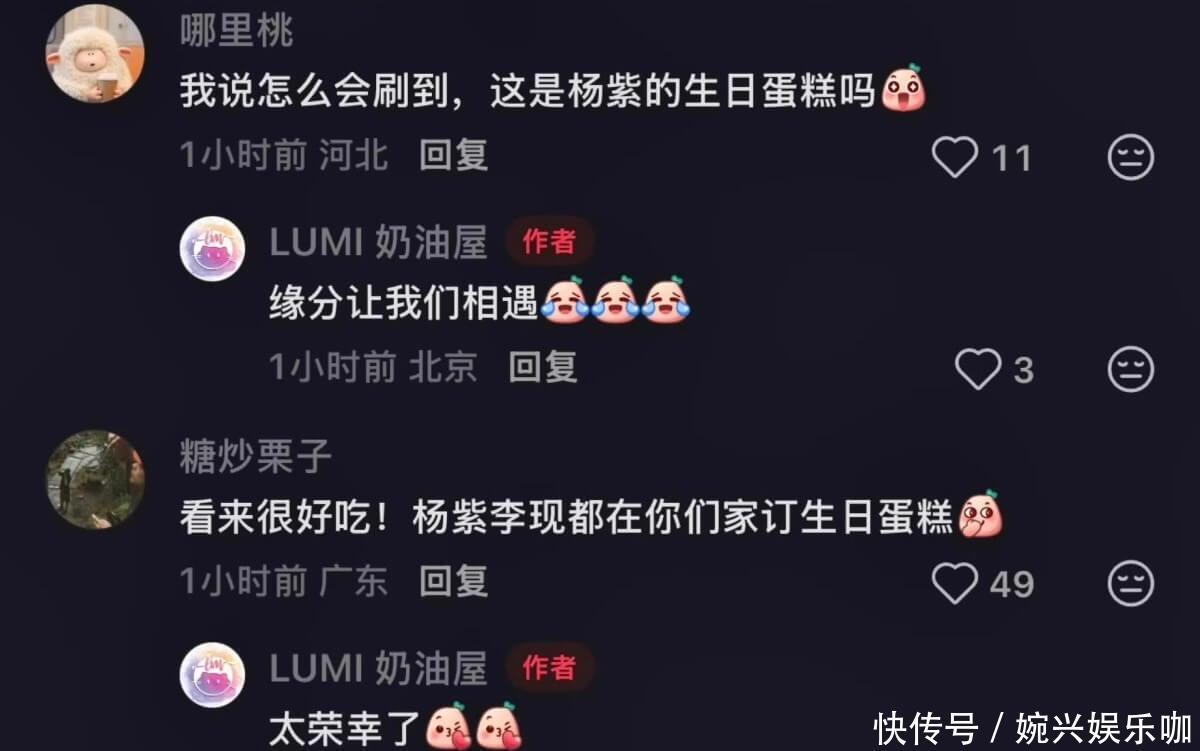Open username 糖炒栗子 profile link

(x=255, y=458)
